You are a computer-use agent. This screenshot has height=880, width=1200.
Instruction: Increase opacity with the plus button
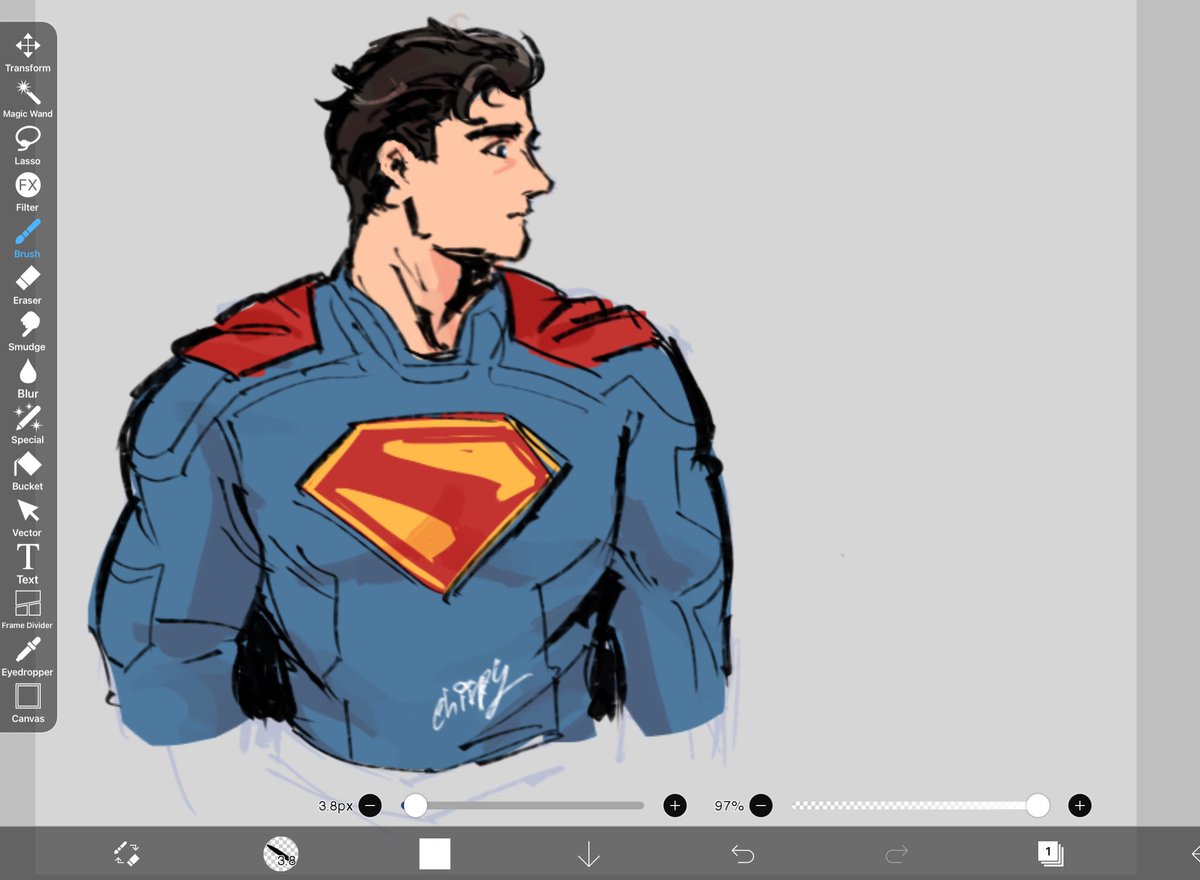(x=1079, y=805)
